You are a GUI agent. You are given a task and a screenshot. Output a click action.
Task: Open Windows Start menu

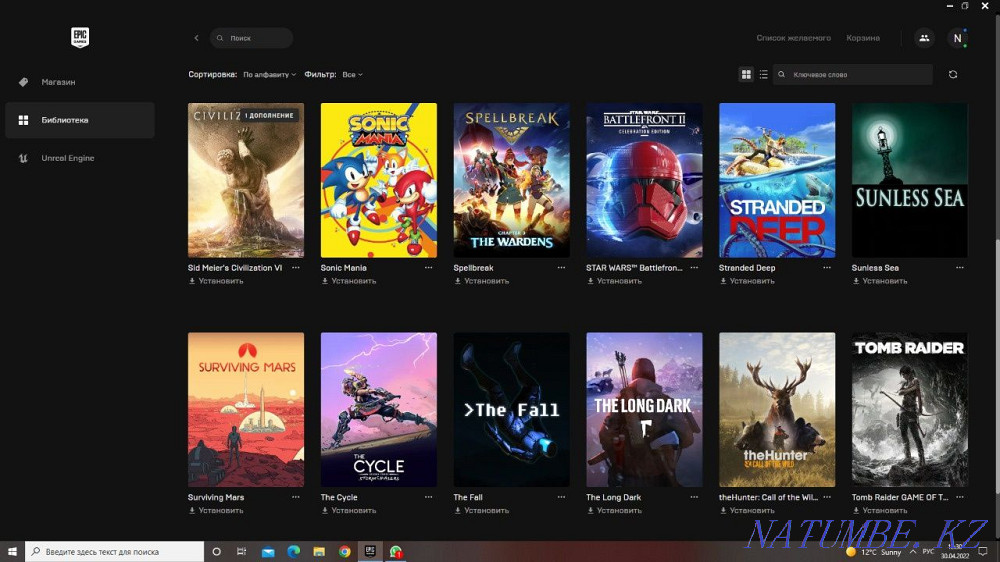pyautogui.click(x=13, y=551)
